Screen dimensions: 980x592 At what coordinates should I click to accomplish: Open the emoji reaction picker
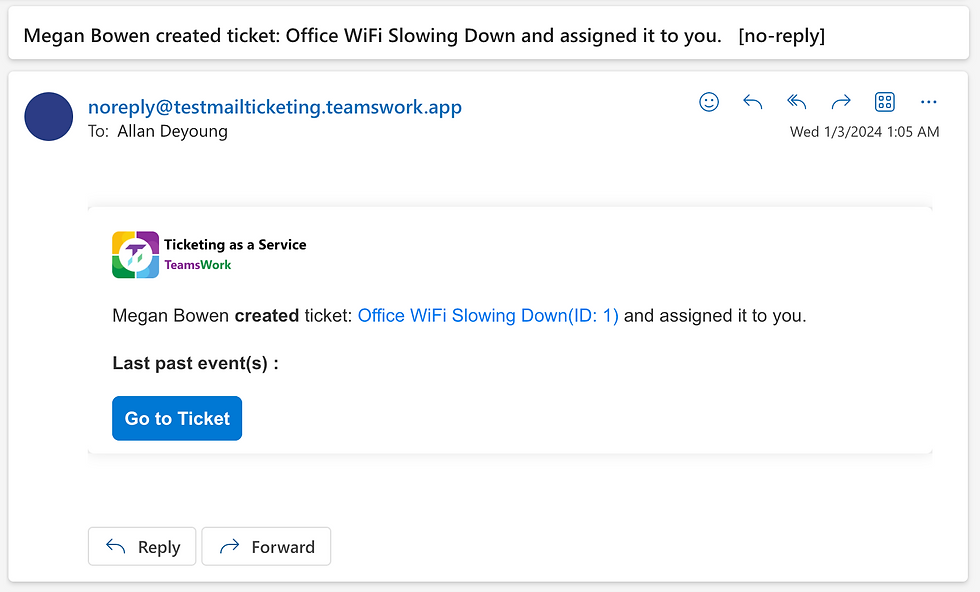coord(709,102)
